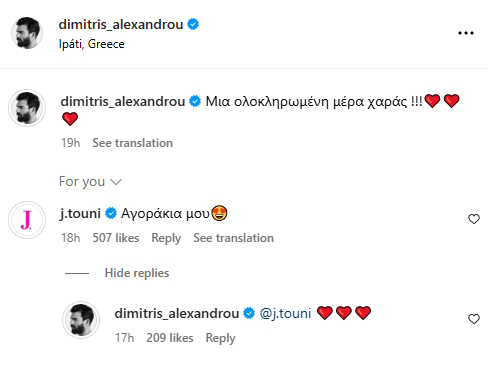Like dimitris_alexandrou's reply with the heart icon
Viewport: 488px width, 367px height.
point(474,319)
